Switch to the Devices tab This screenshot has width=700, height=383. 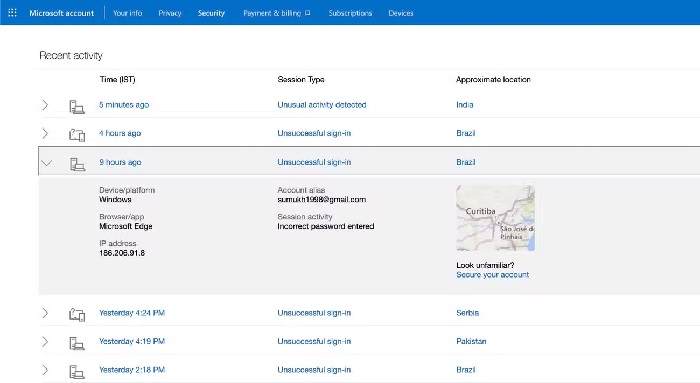400,13
